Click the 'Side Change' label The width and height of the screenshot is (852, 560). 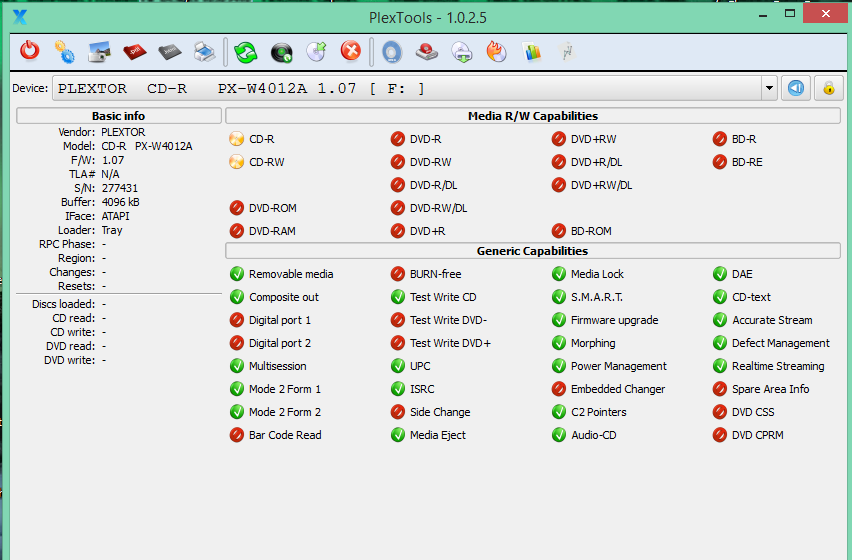point(440,412)
